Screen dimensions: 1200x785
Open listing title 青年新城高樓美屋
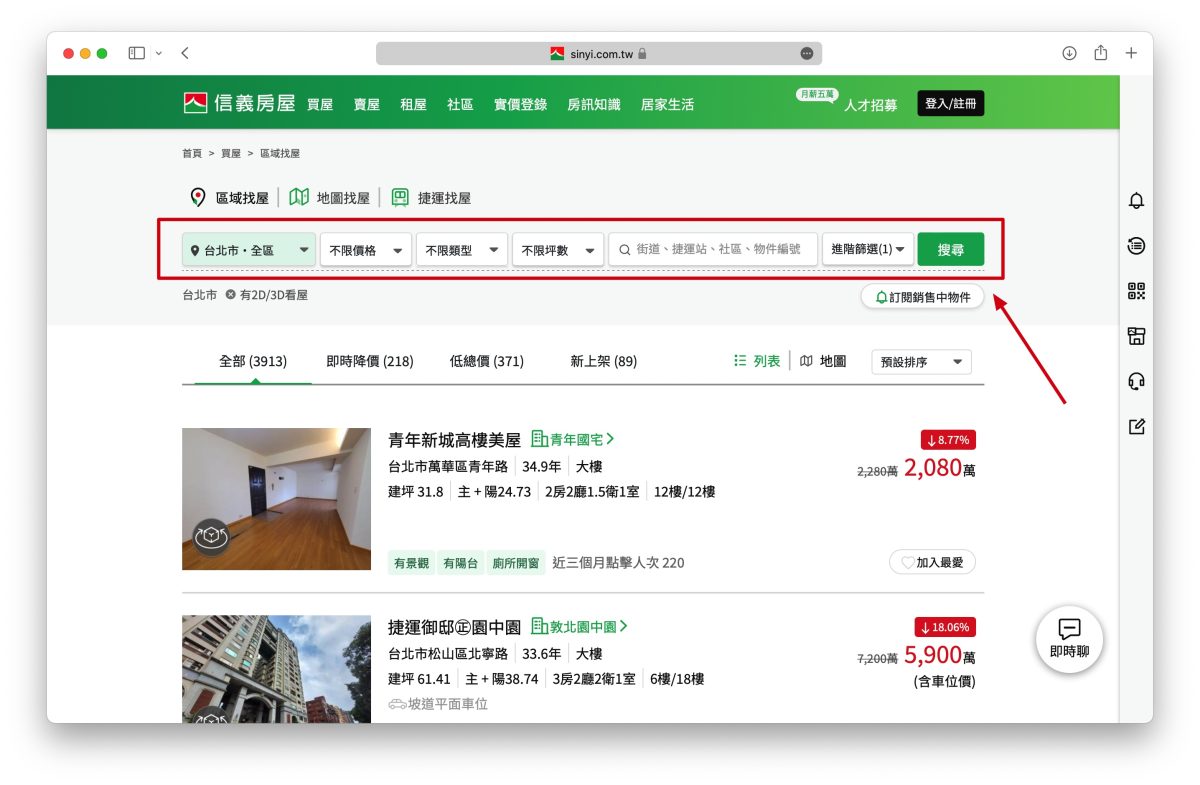coord(455,440)
